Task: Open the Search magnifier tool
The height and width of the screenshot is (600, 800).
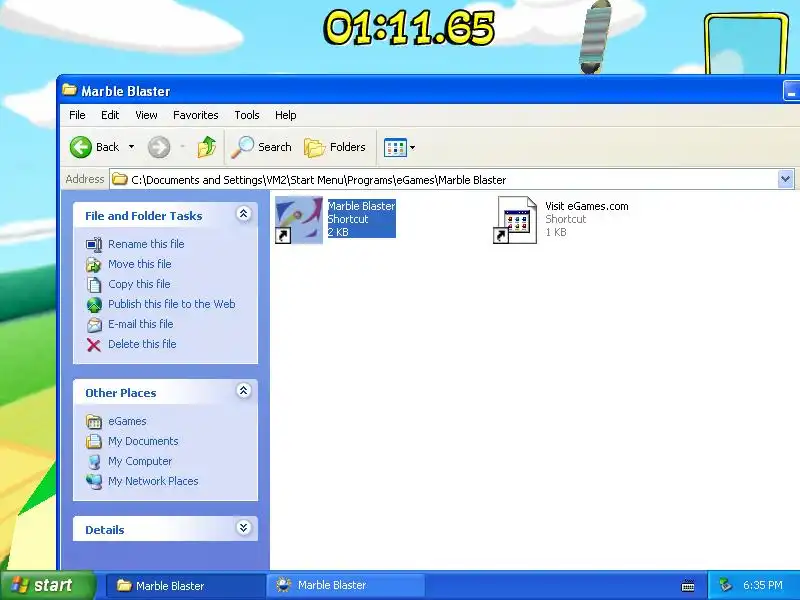Action: (261, 147)
